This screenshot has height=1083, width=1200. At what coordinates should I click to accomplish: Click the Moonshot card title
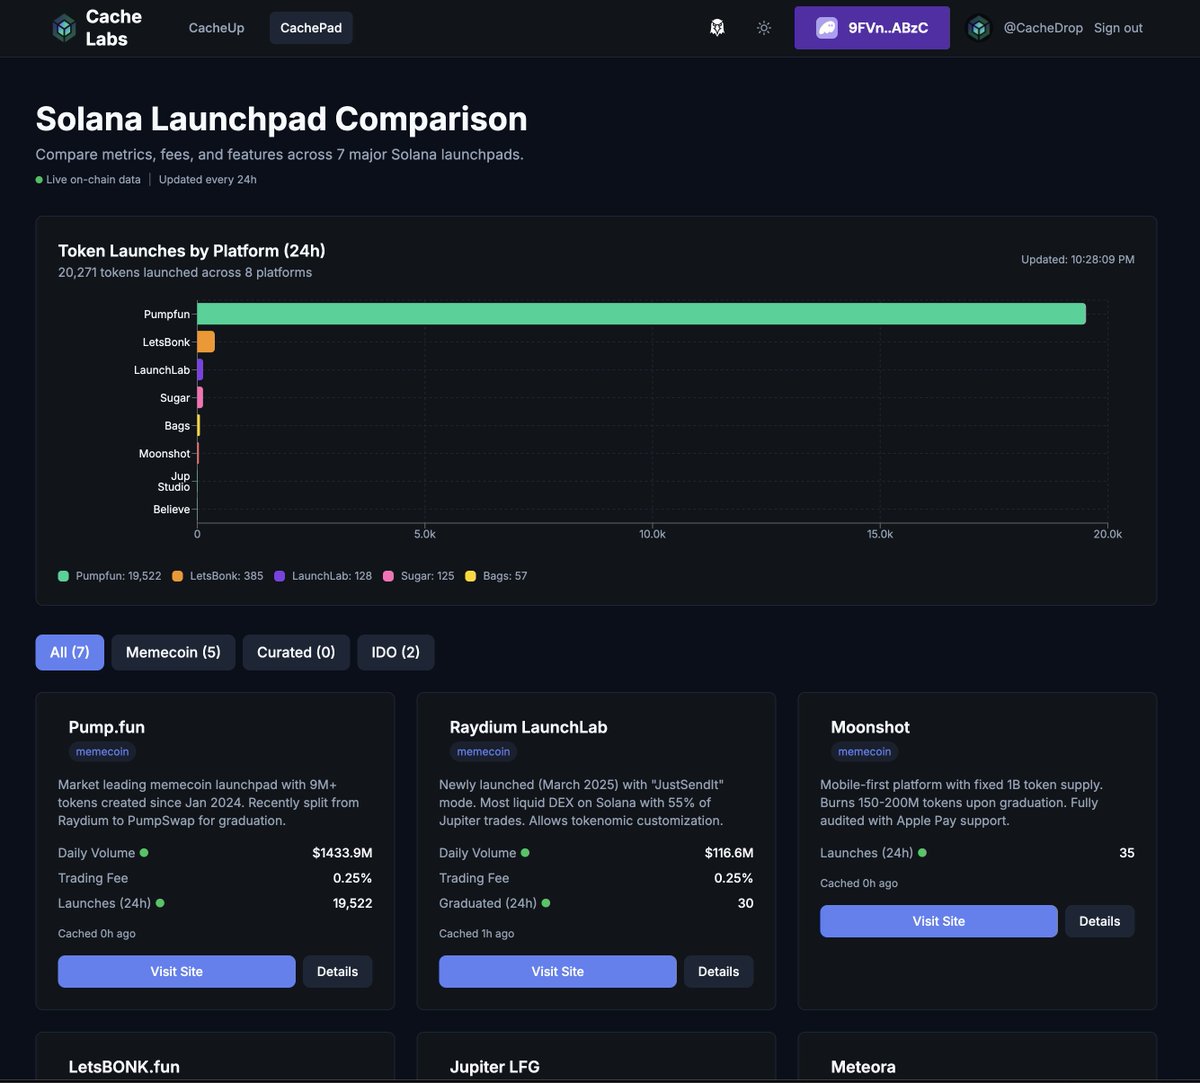[871, 727]
